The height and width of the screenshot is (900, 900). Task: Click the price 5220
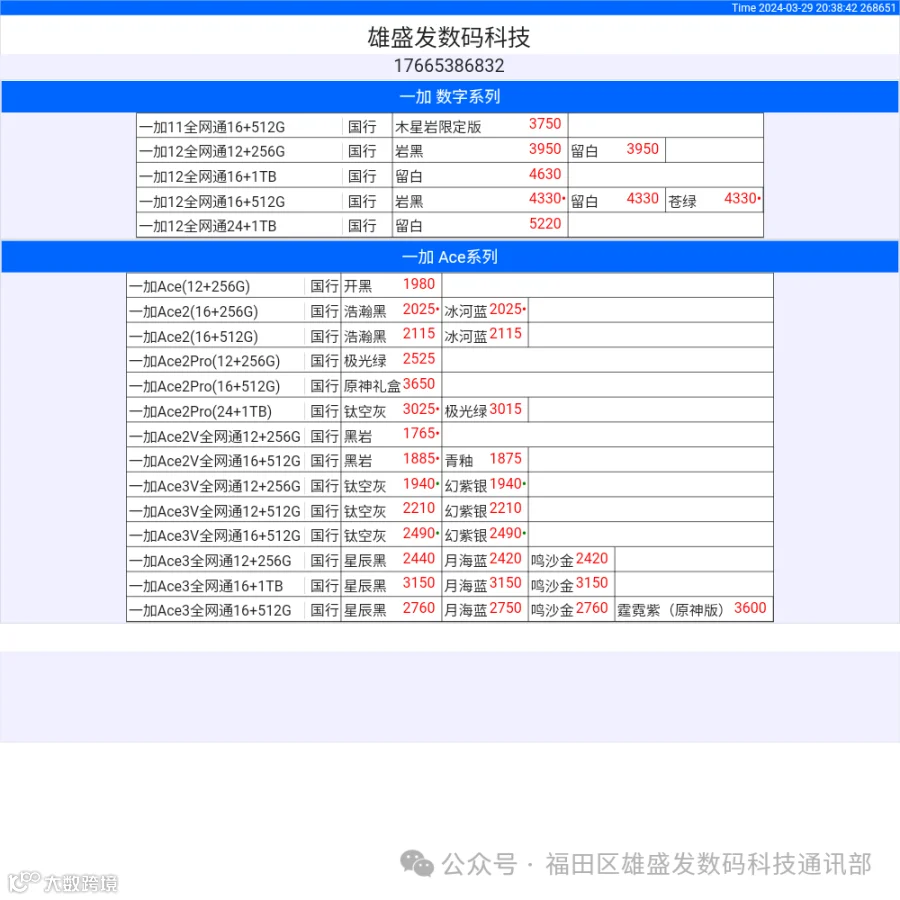[x=545, y=224]
